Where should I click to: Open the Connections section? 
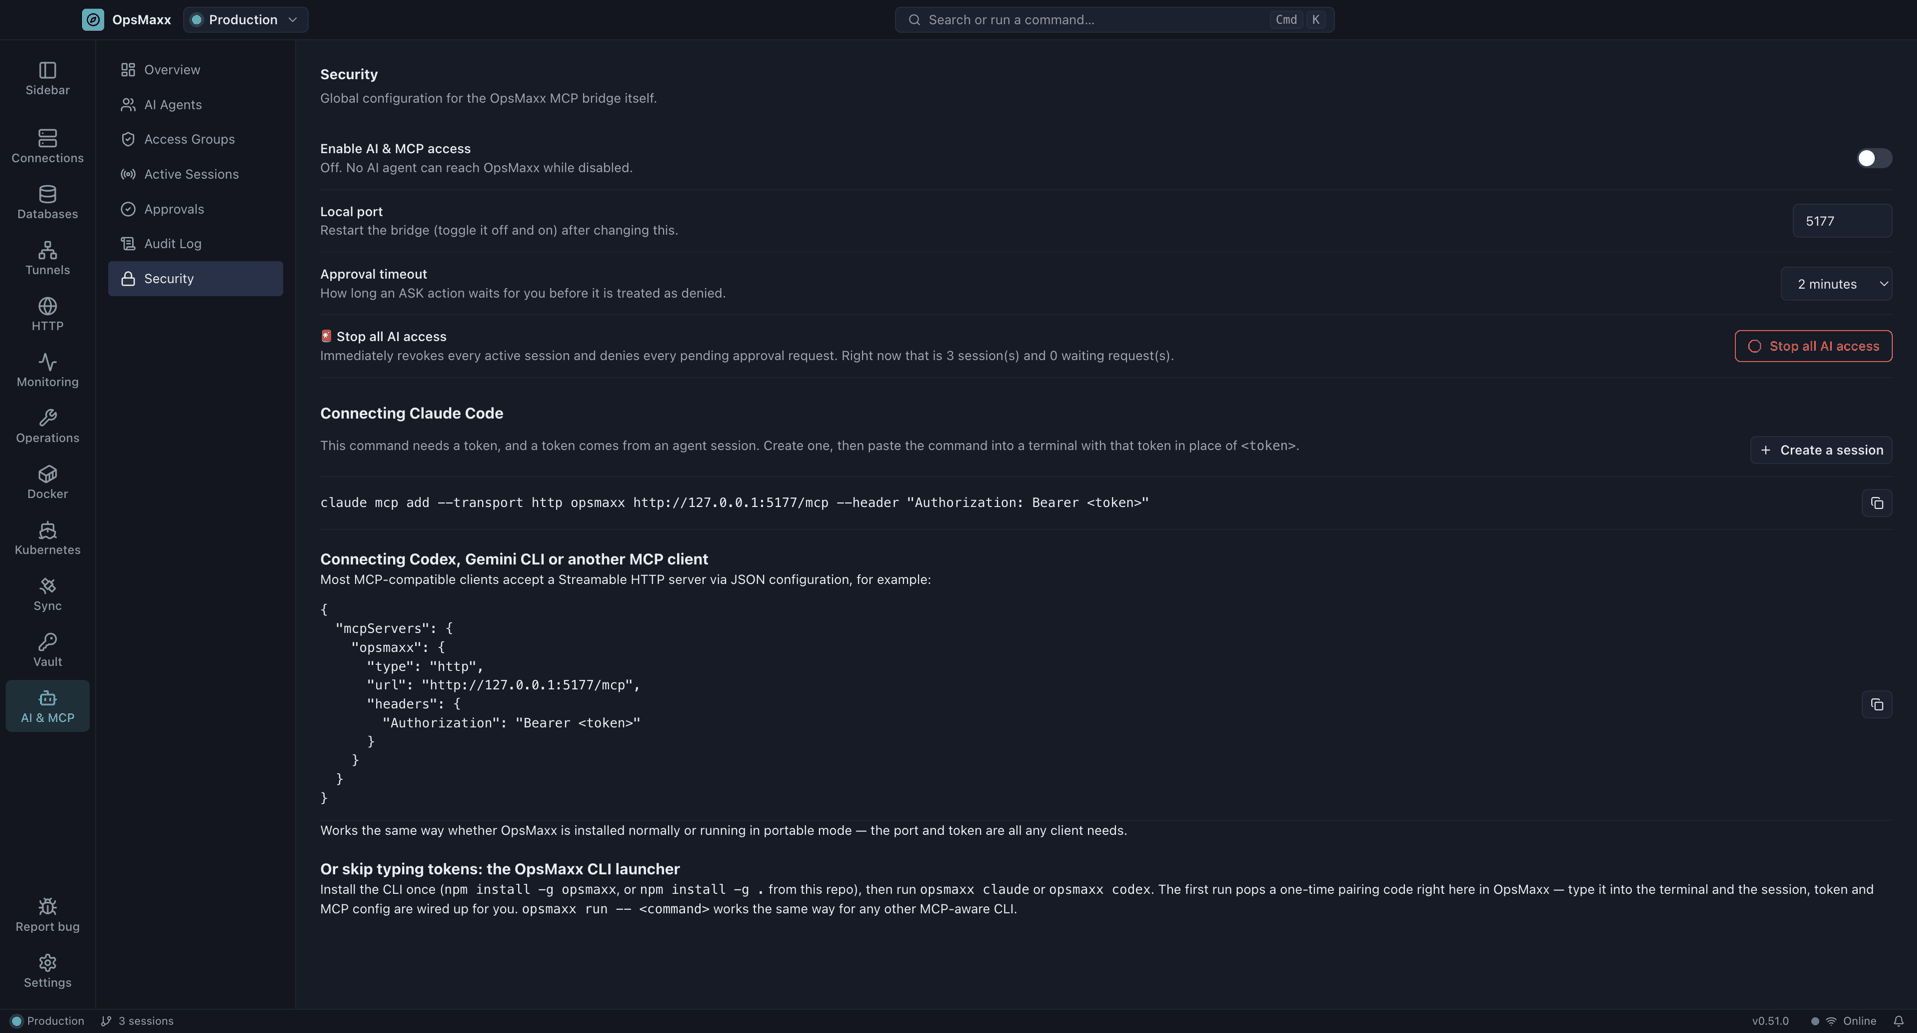tap(47, 146)
